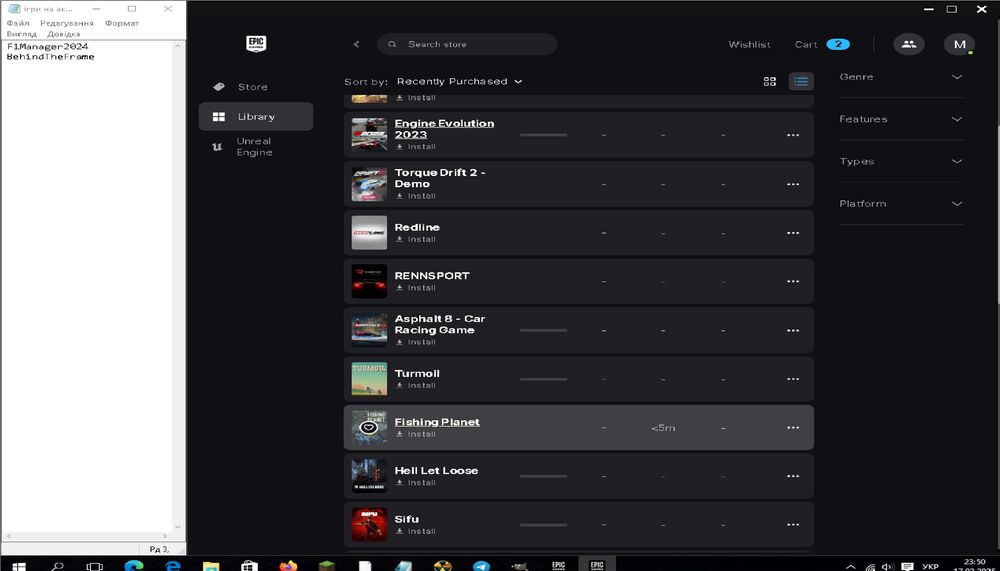Image resolution: width=1000 pixels, height=571 pixels.
Task: Open the M profile avatar menu
Action: click(959, 44)
